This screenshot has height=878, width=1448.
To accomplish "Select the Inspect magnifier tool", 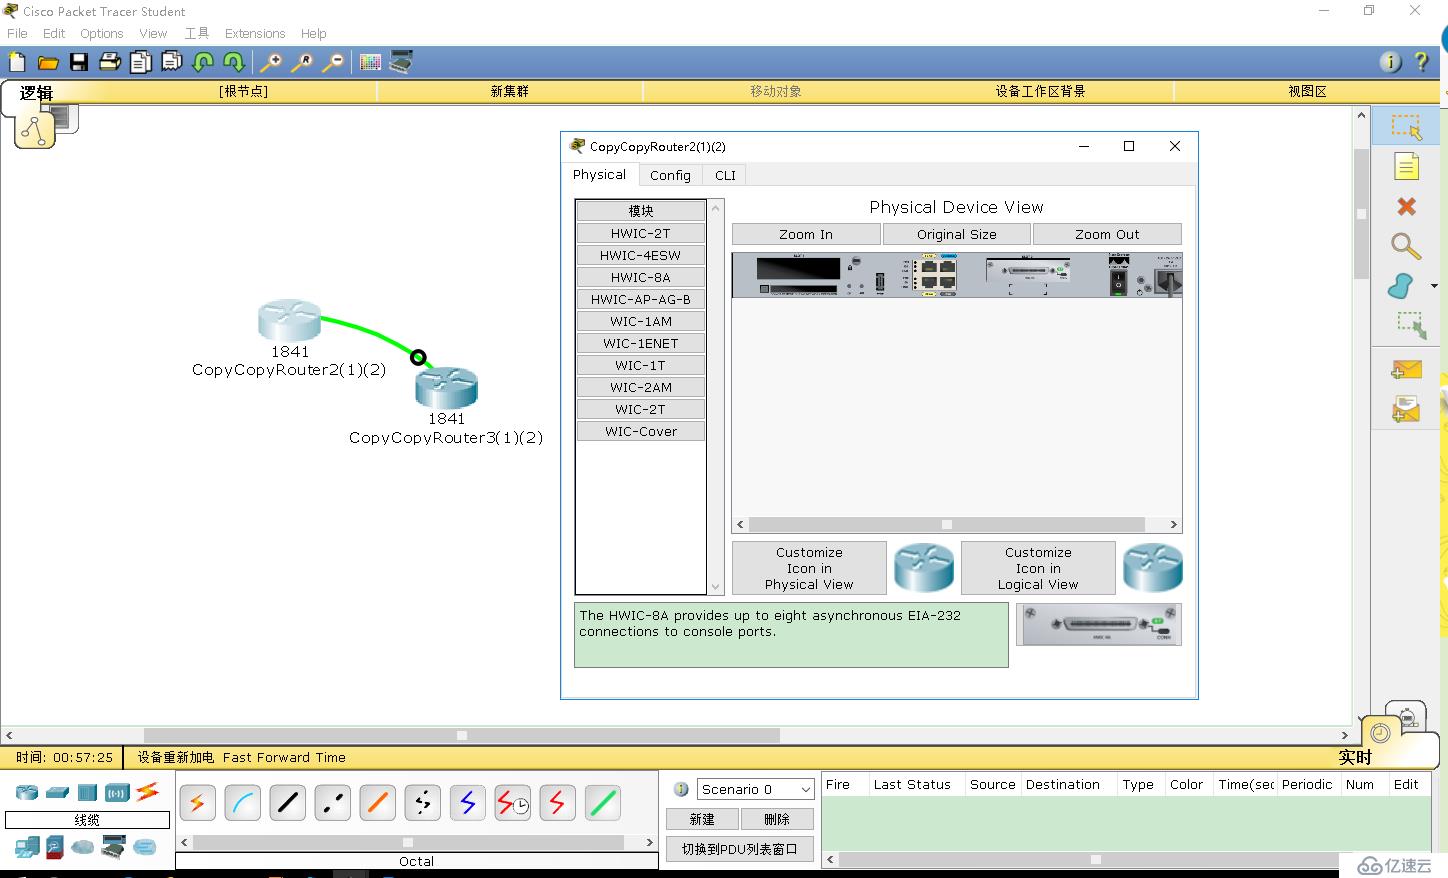I will pyautogui.click(x=1406, y=246).
